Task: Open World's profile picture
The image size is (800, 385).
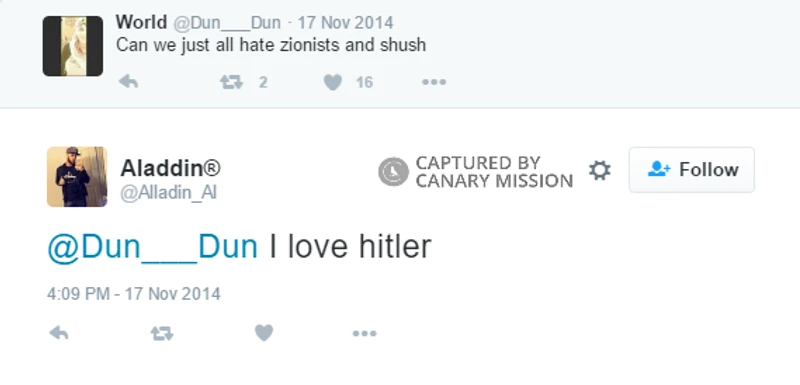Action: coord(73,46)
